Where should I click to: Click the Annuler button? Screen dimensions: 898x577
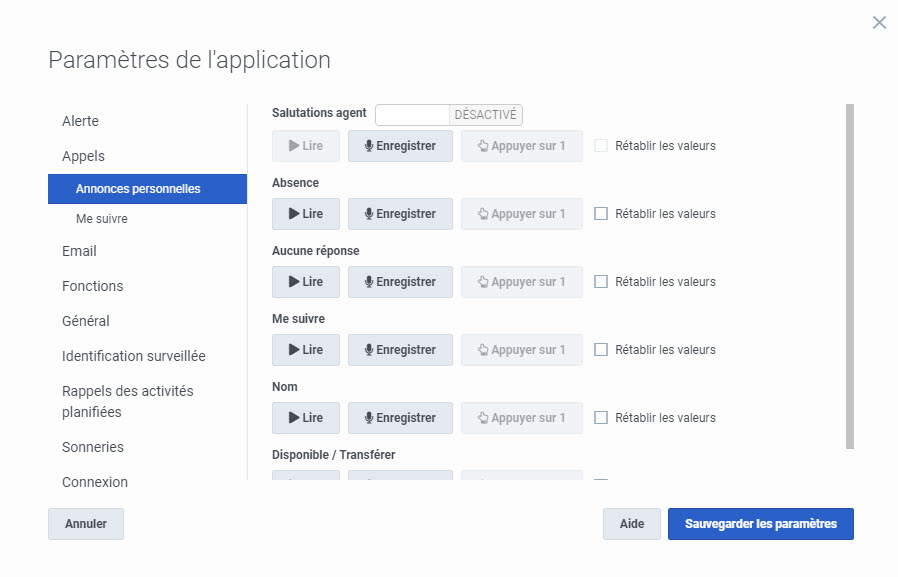pos(86,524)
